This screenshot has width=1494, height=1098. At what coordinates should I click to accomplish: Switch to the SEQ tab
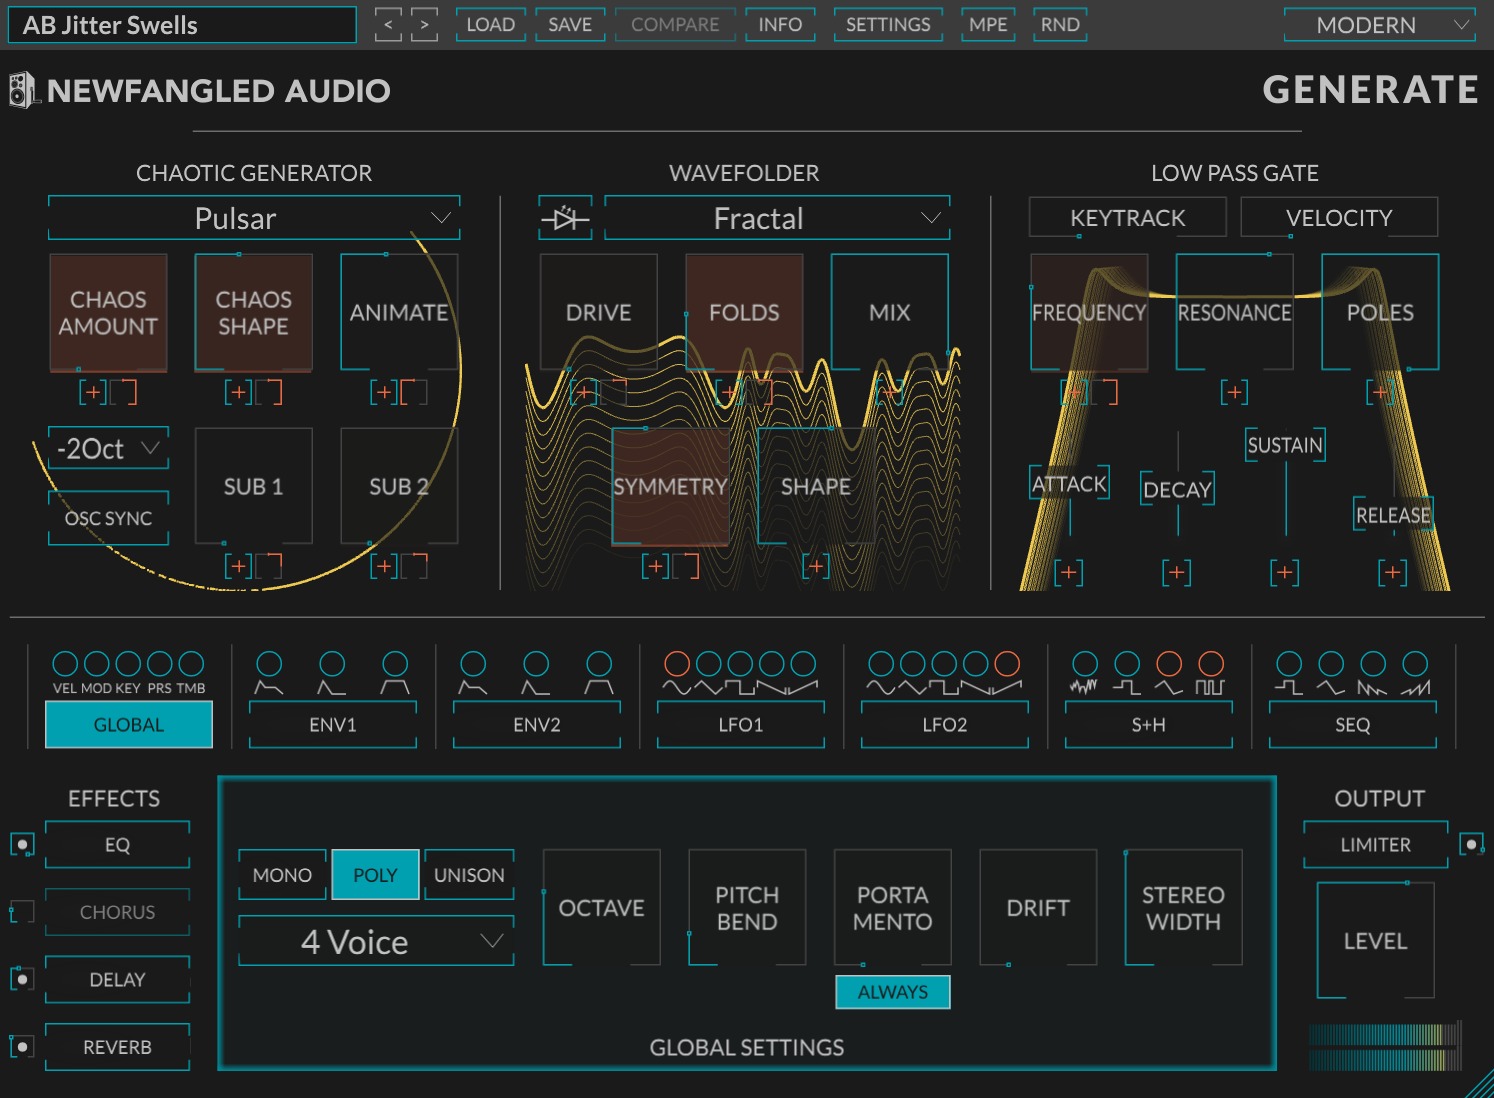tap(1353, 725)
